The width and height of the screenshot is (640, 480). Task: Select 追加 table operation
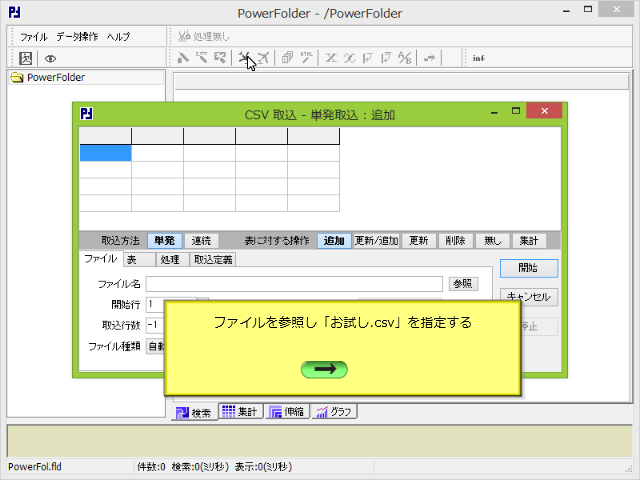pos(334,240)
